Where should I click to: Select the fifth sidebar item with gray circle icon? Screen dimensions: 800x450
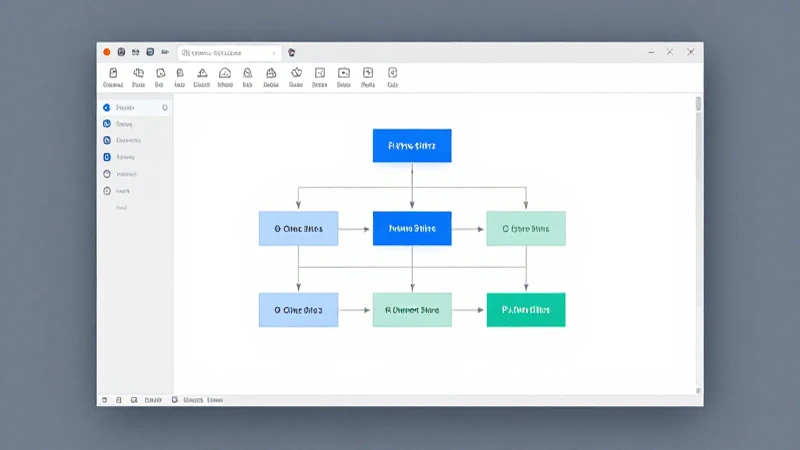click(135, 174)
